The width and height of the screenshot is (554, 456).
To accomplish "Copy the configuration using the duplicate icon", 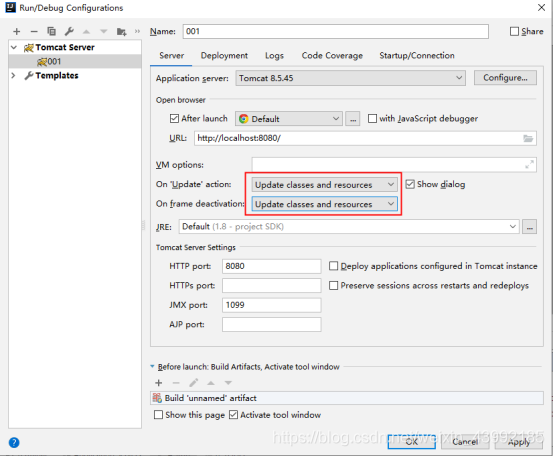I will [x=52, y=31].
